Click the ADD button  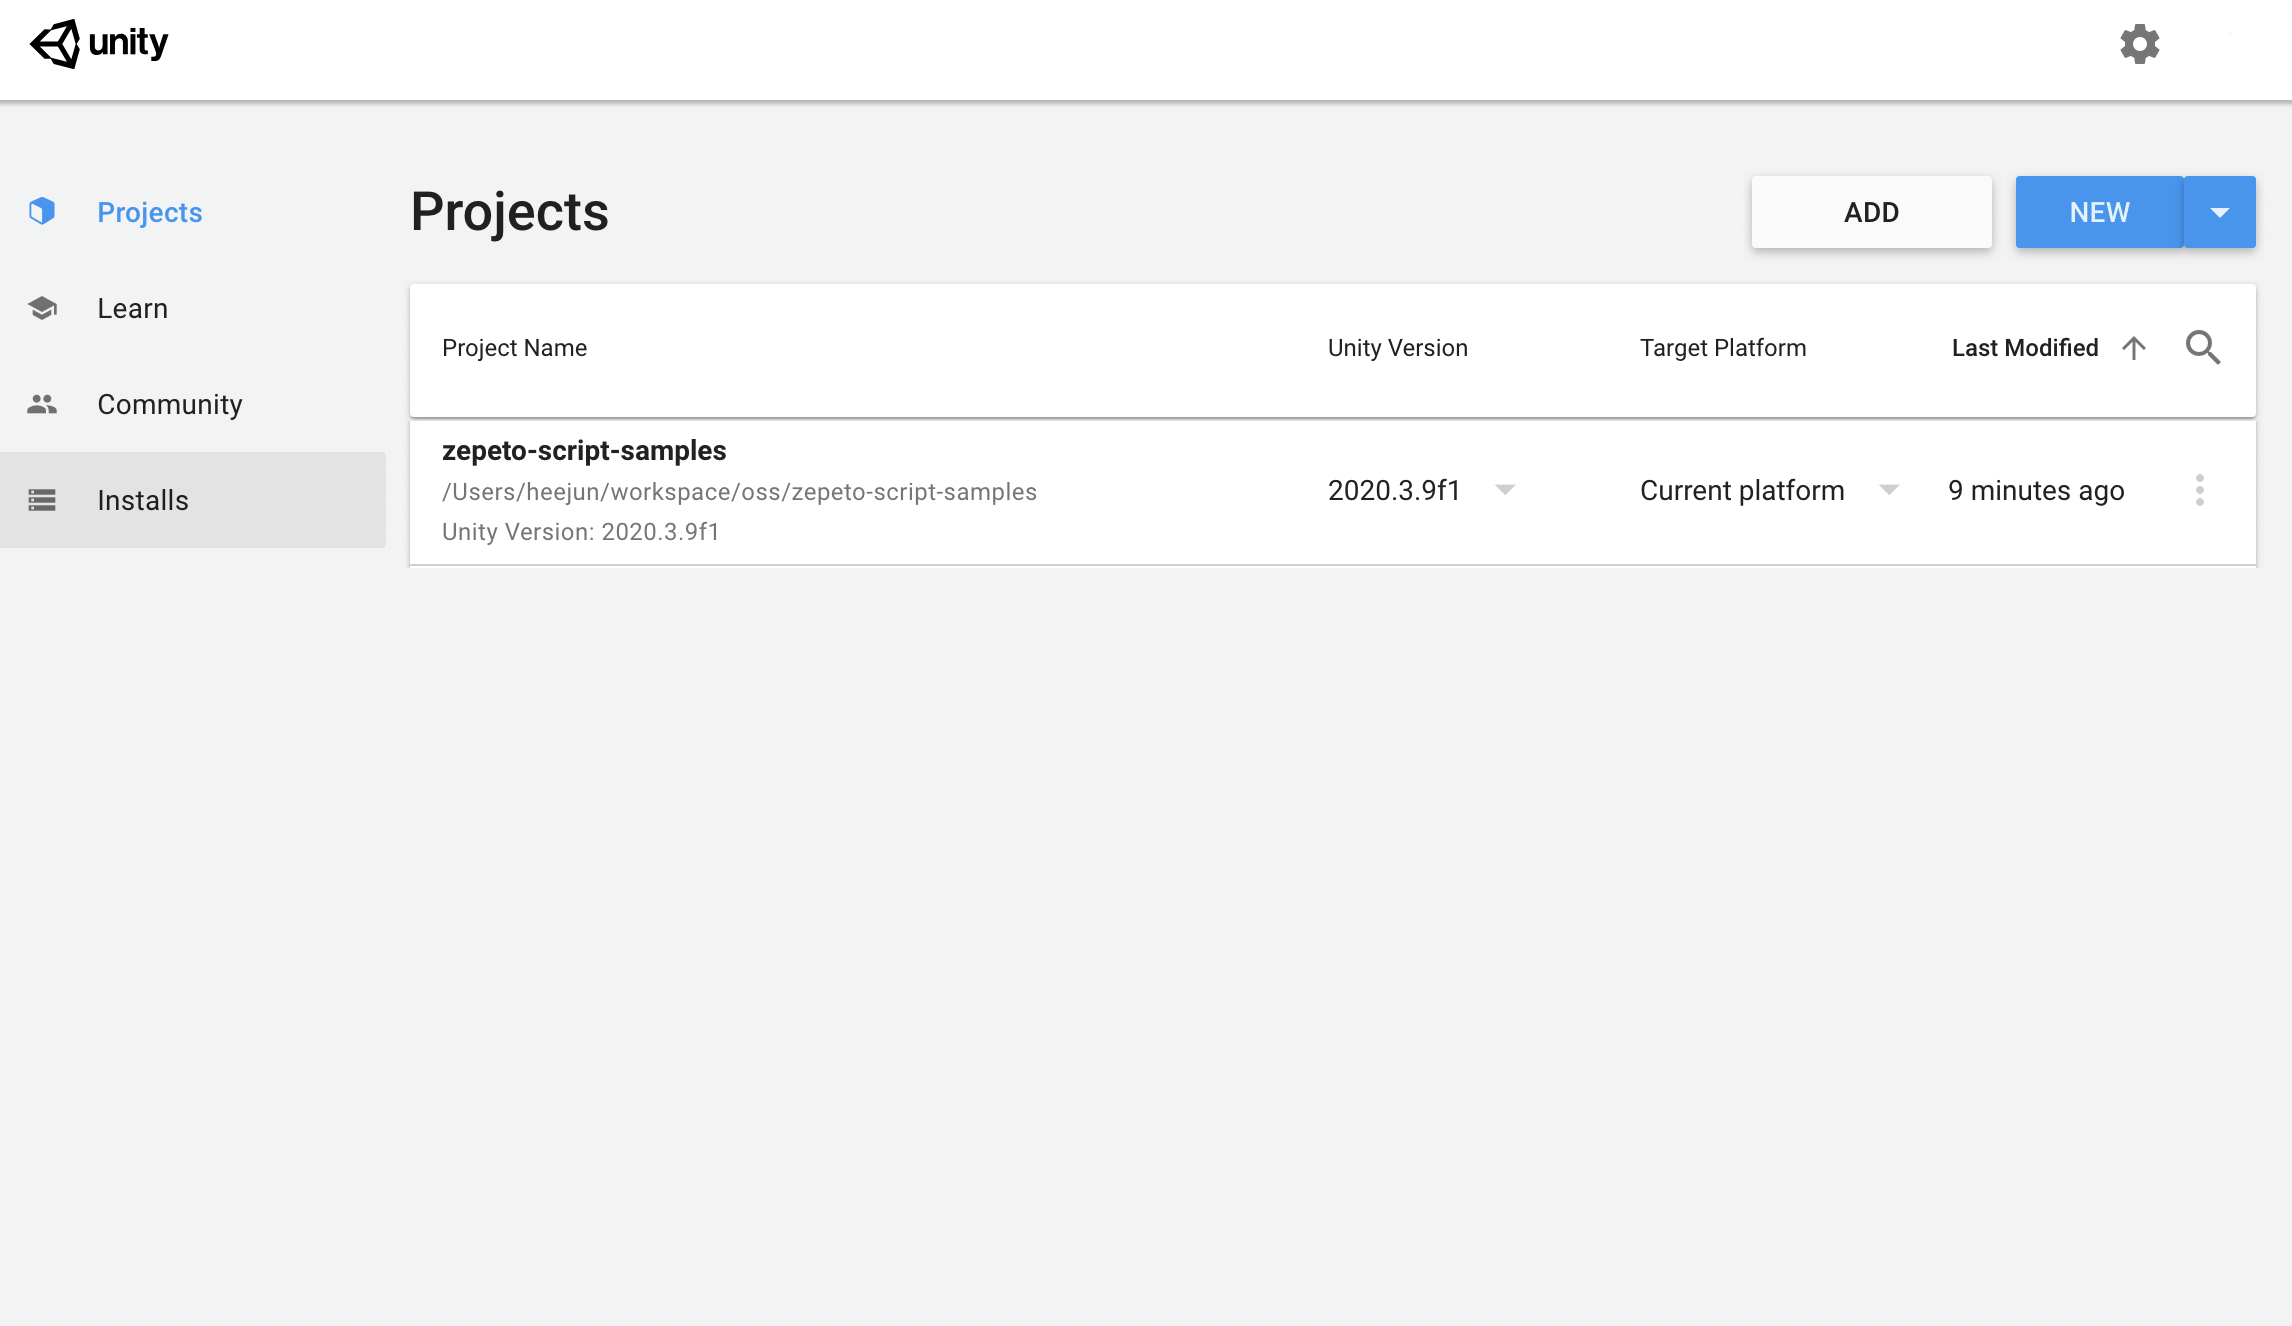[x=1871, y=212]
